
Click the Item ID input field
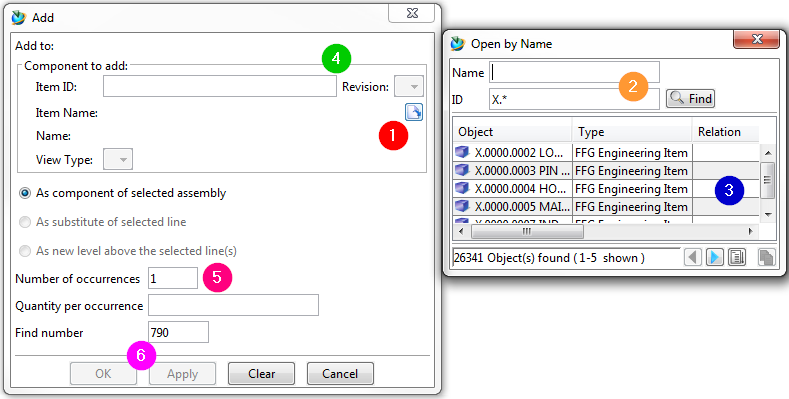click(220, 86)
